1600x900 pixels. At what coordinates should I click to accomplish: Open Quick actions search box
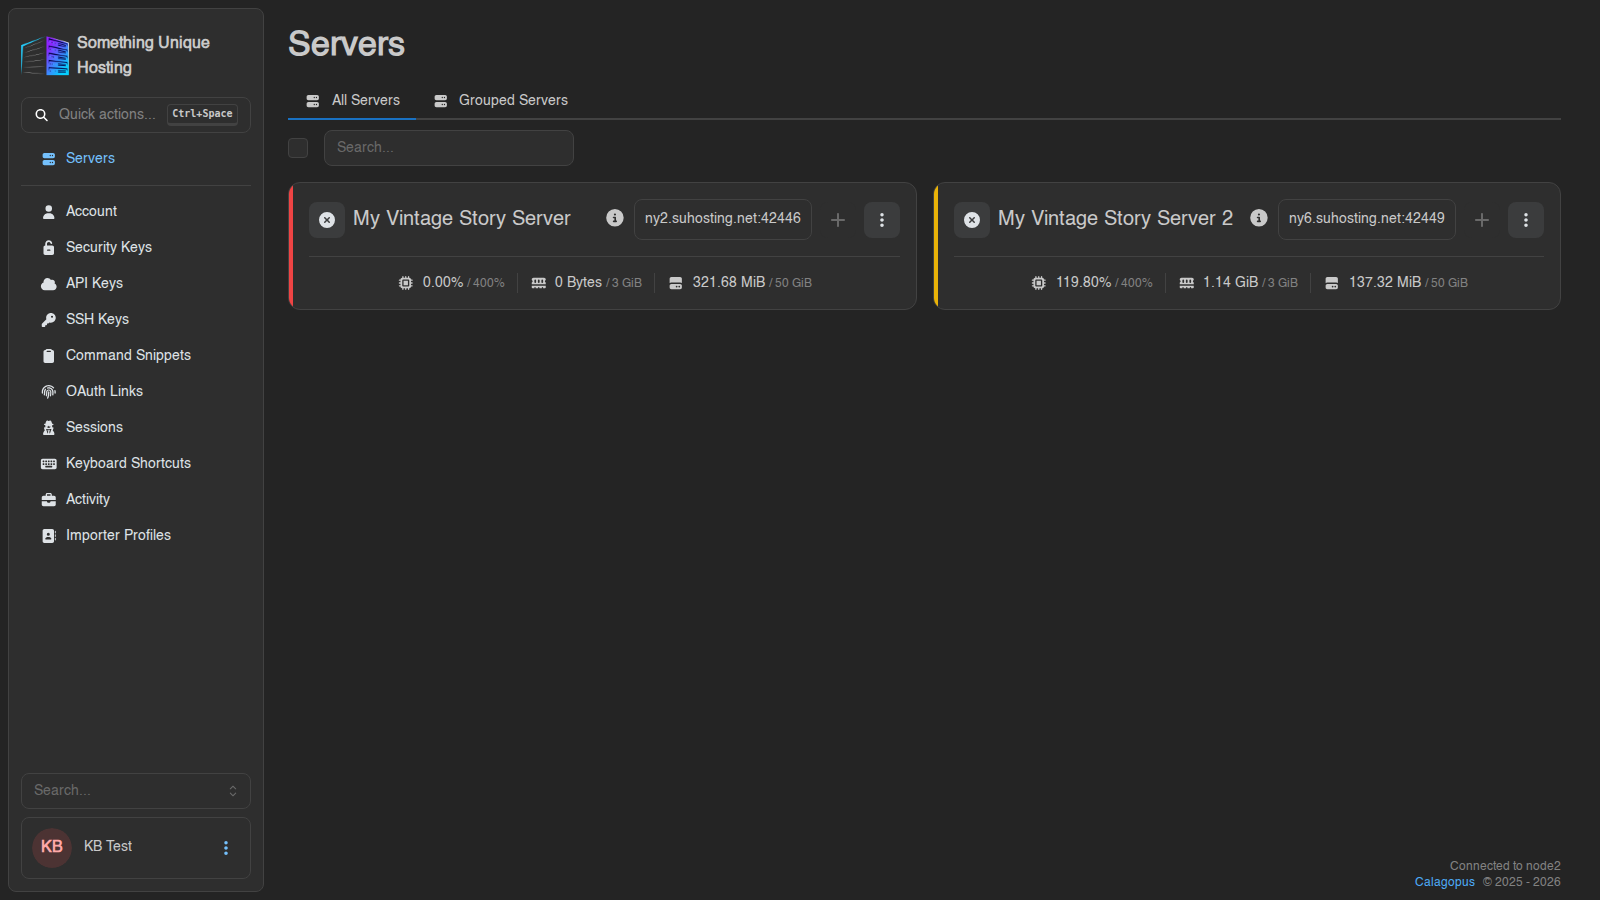coord(136,115)
